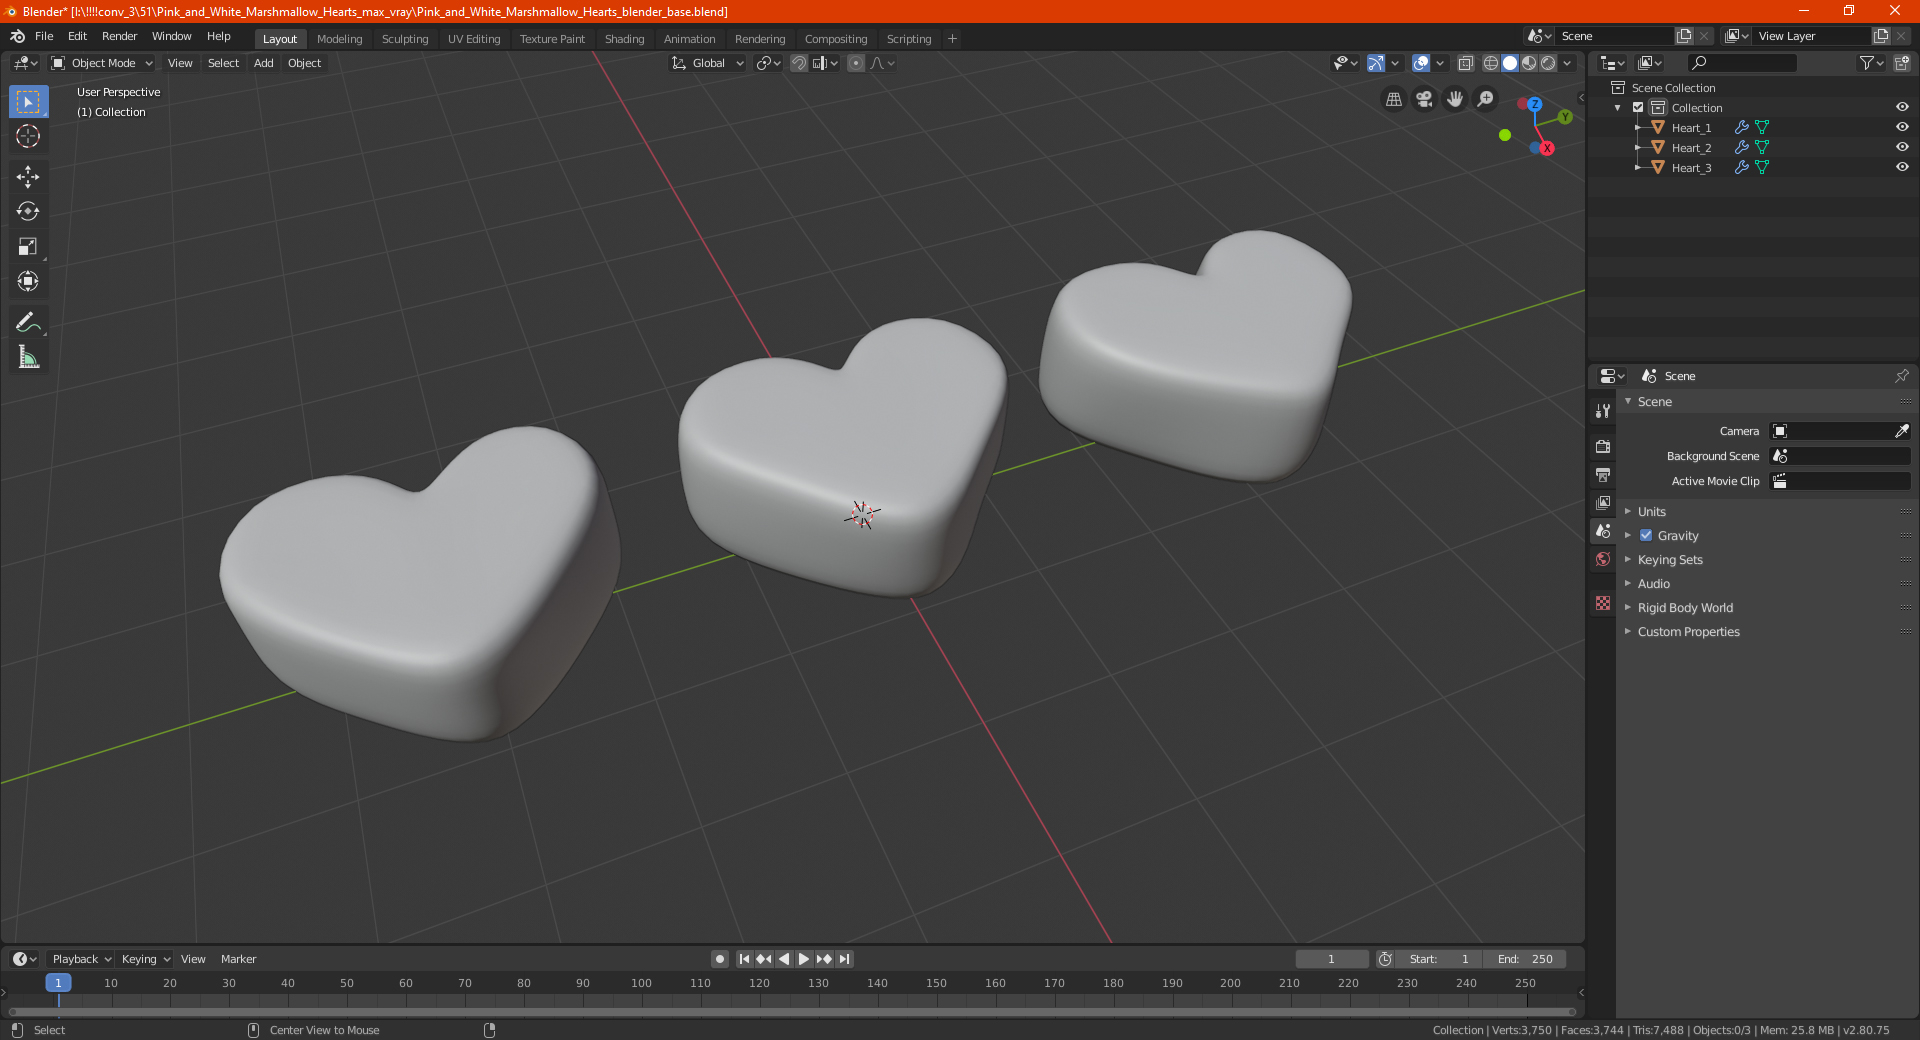1920x1040 pixels.
Task: Open the Texture properties tab
Action: click(x=1603, y=603)
